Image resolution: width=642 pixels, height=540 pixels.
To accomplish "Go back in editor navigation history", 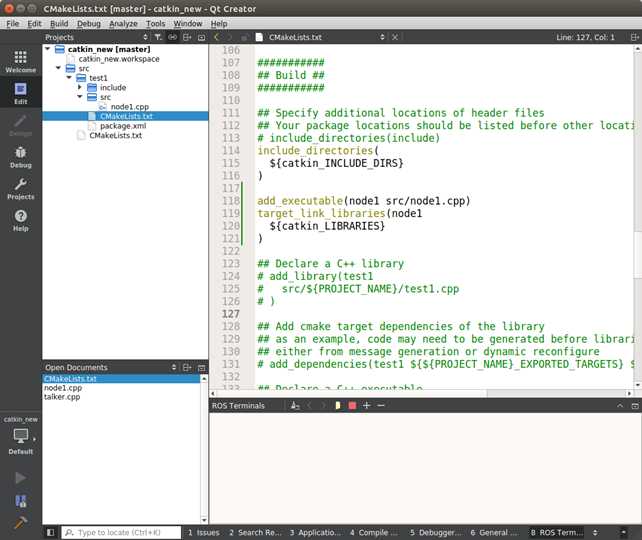I will pos(217,37).
